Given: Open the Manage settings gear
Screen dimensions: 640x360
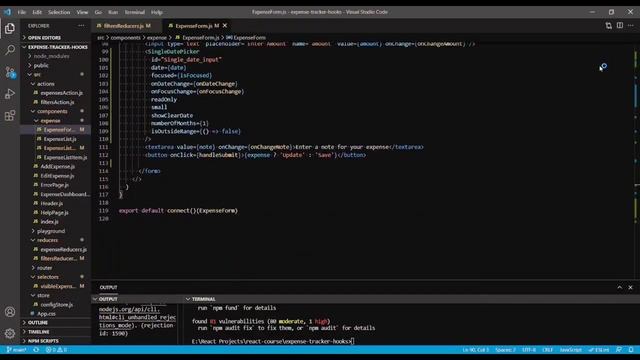Looking at the screenshot, I should (10, 333).
